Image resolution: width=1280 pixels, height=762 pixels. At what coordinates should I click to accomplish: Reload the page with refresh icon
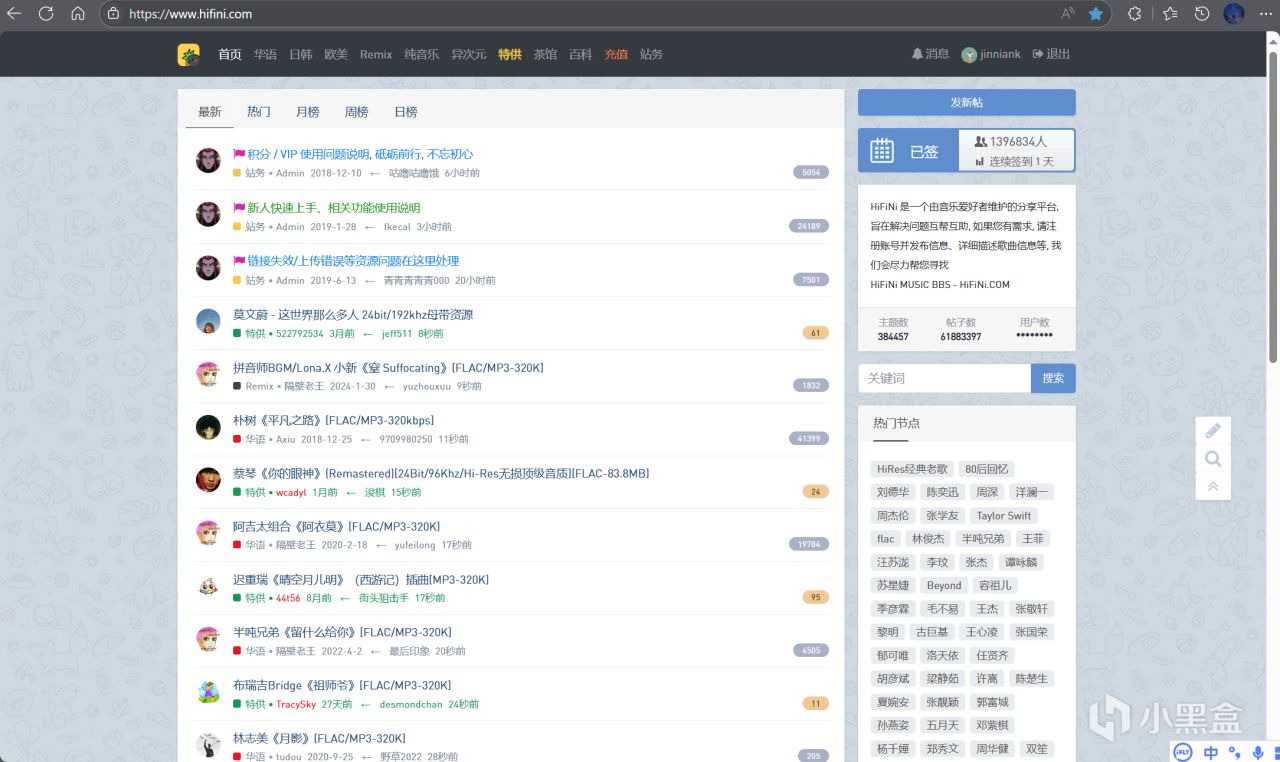coord(46,14)
